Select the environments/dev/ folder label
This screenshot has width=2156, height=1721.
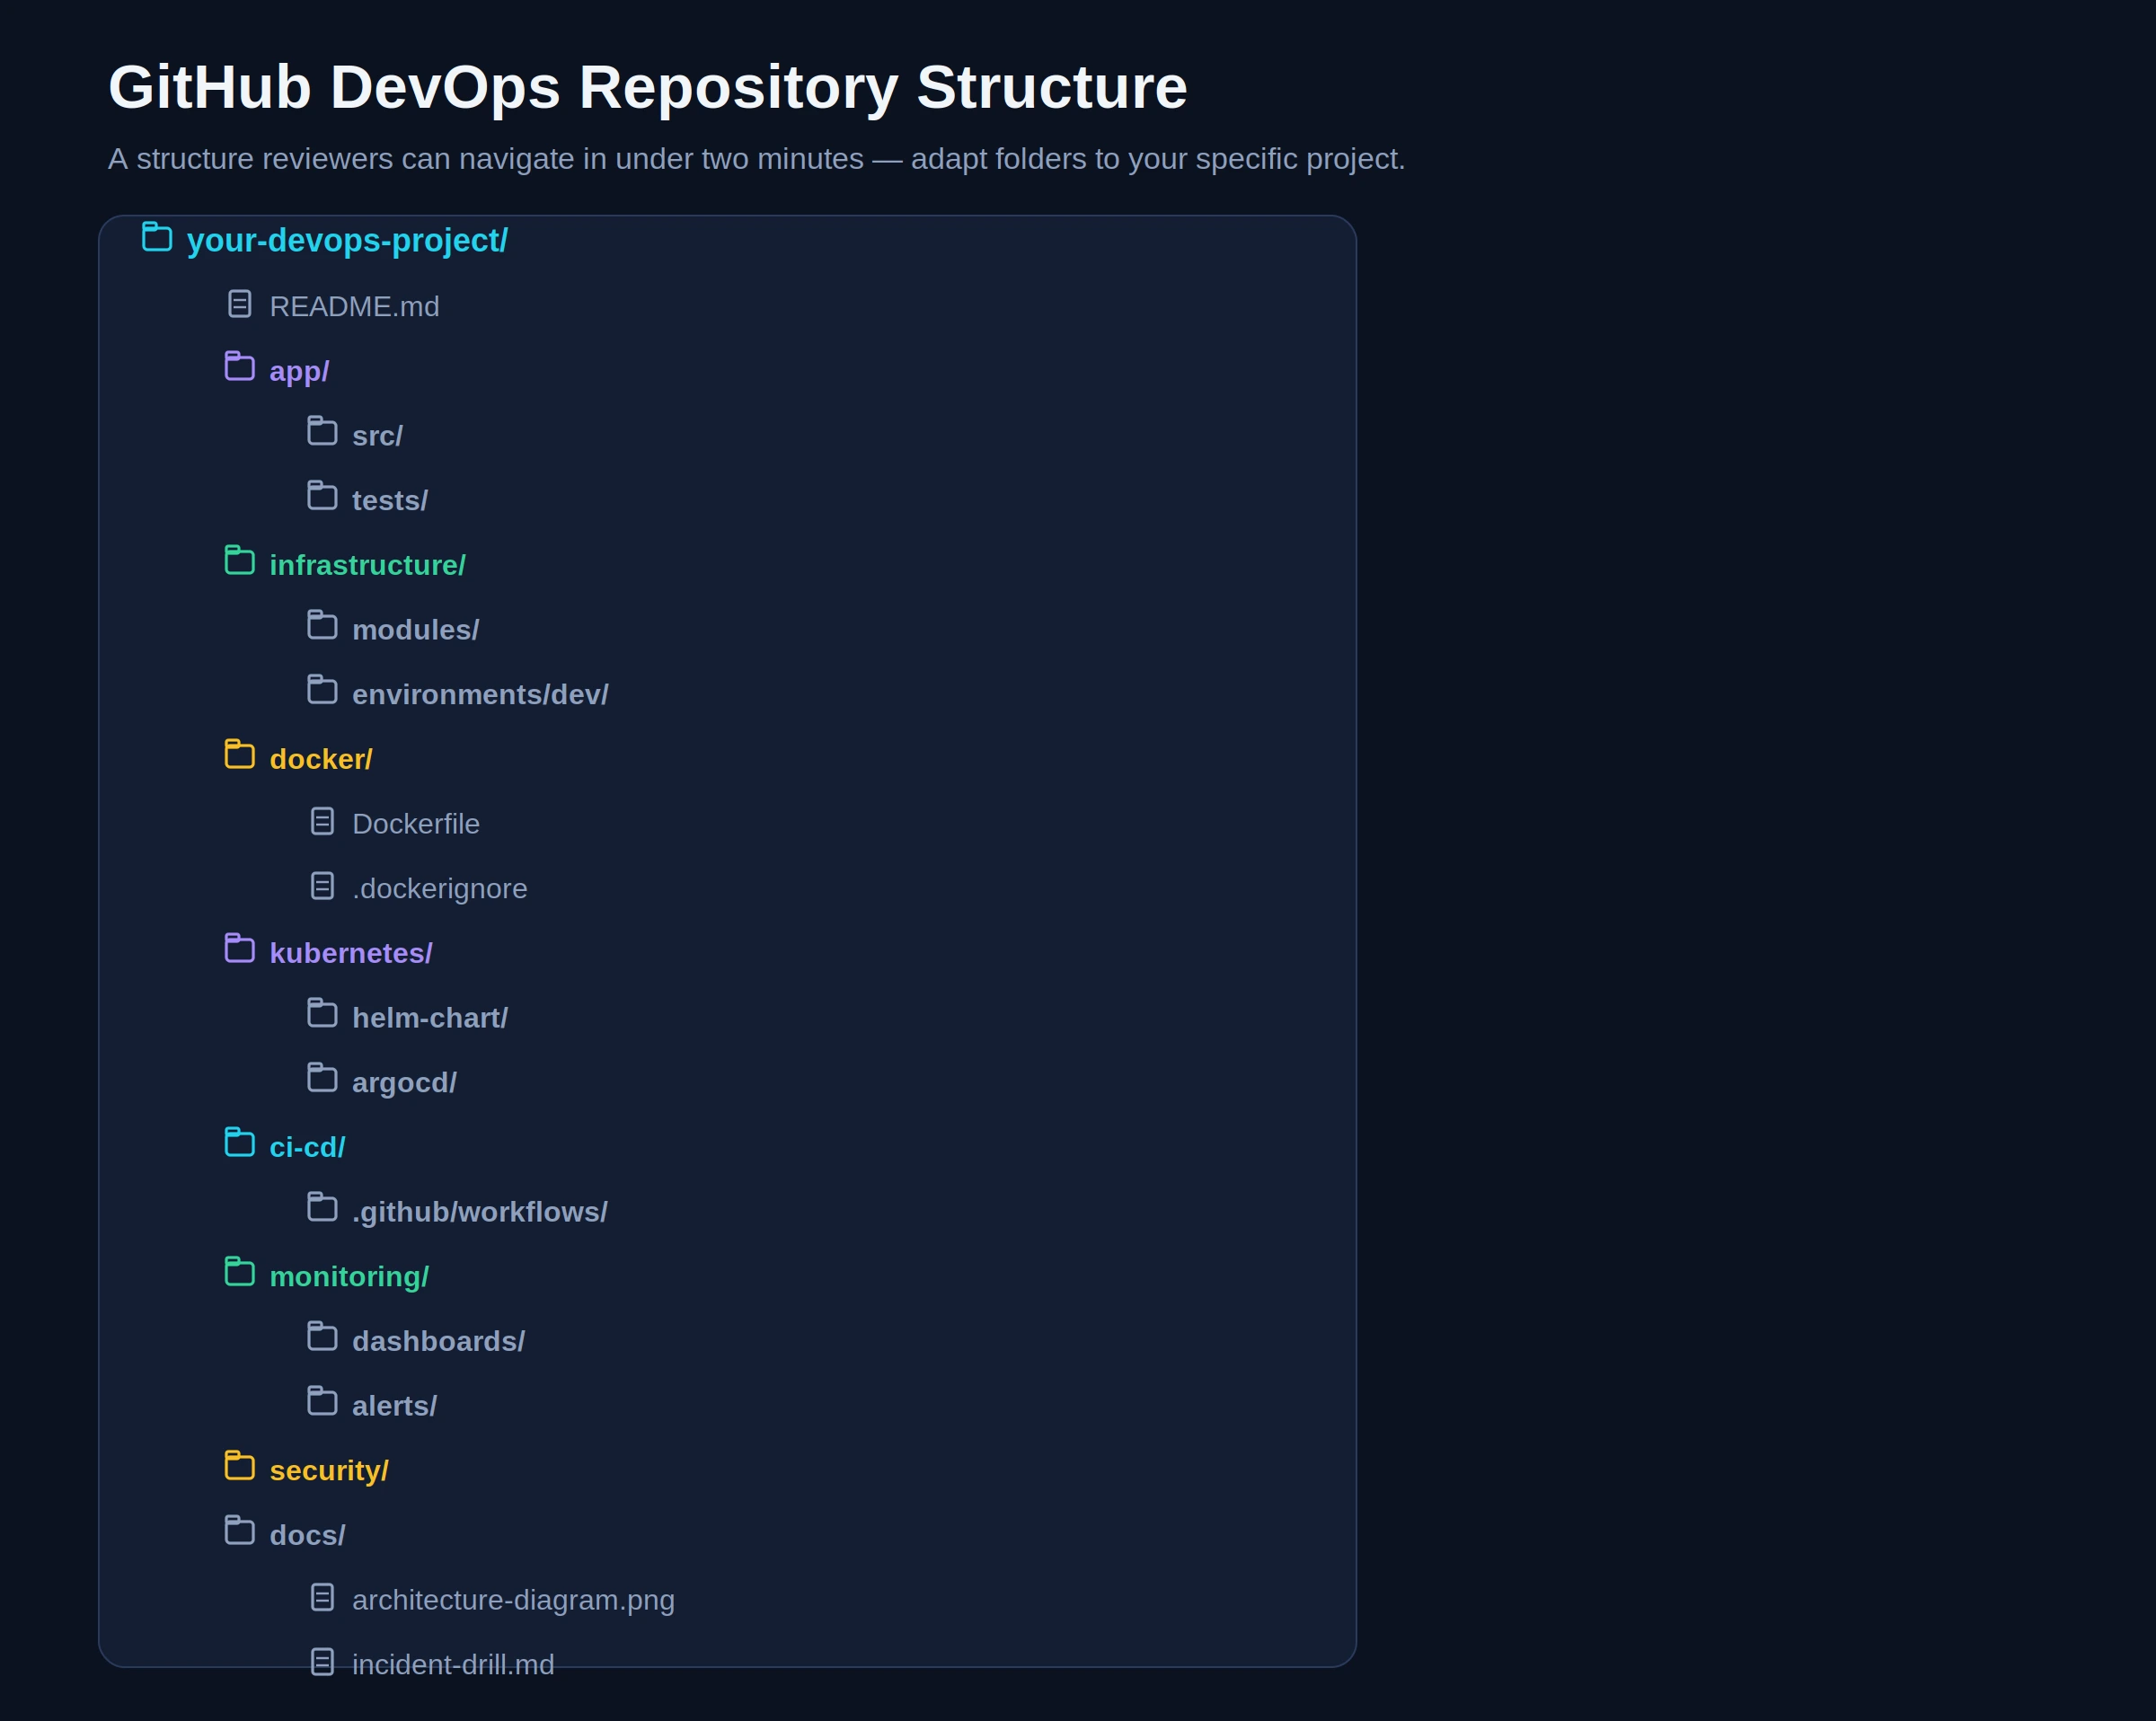[480, 694]
